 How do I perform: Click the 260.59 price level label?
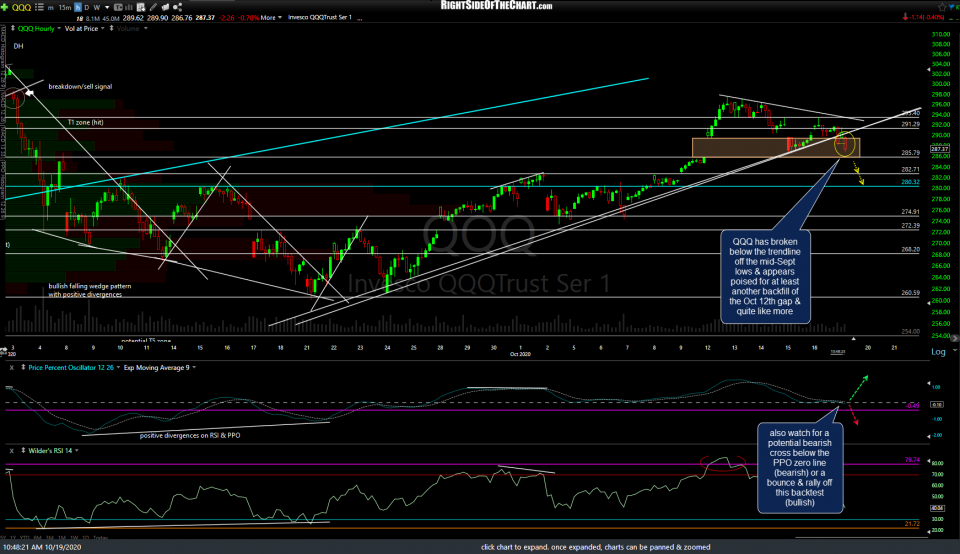coord(910,293)
